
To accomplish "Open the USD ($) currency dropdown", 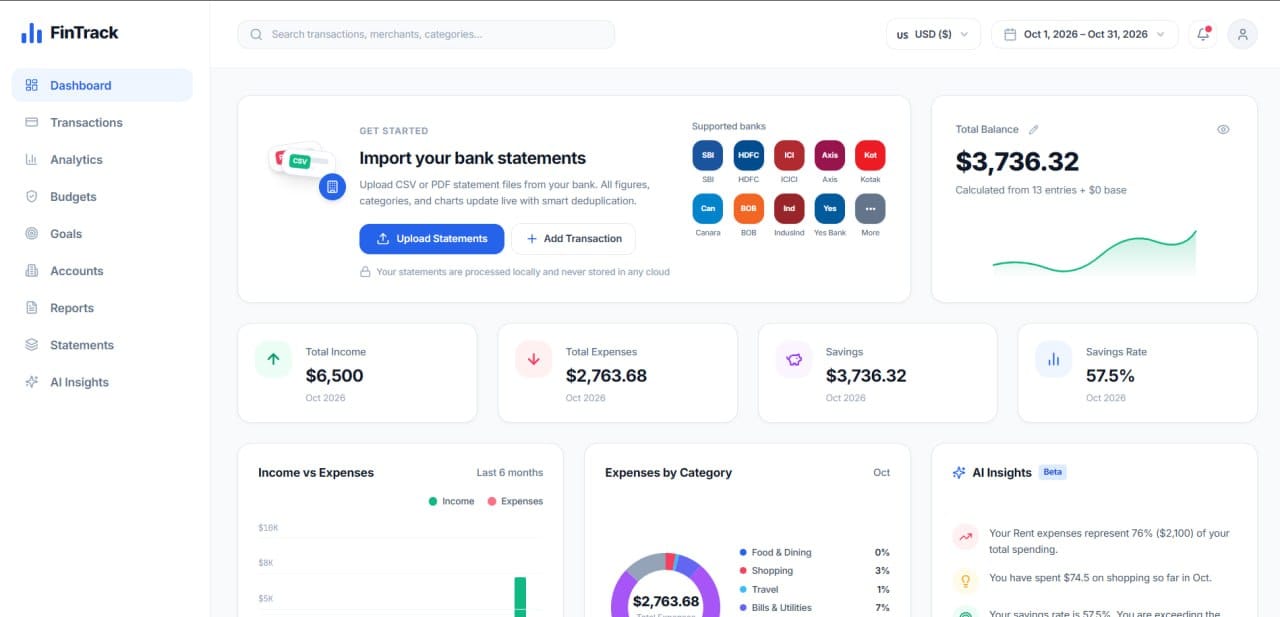I will tap(933, 34).
